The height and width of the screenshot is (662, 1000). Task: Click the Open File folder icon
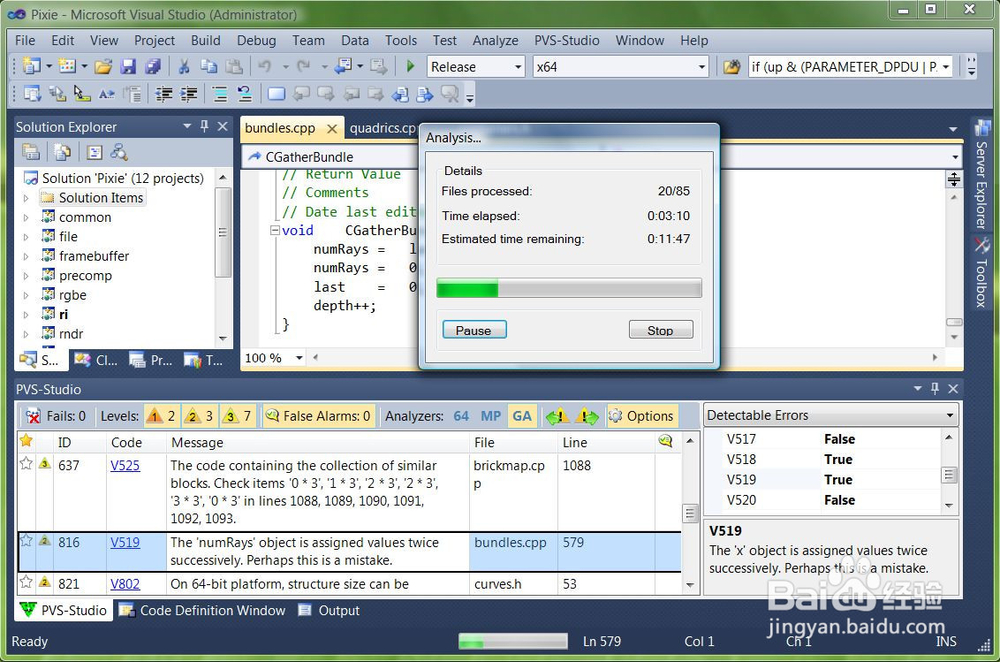[x=103, y=66]
